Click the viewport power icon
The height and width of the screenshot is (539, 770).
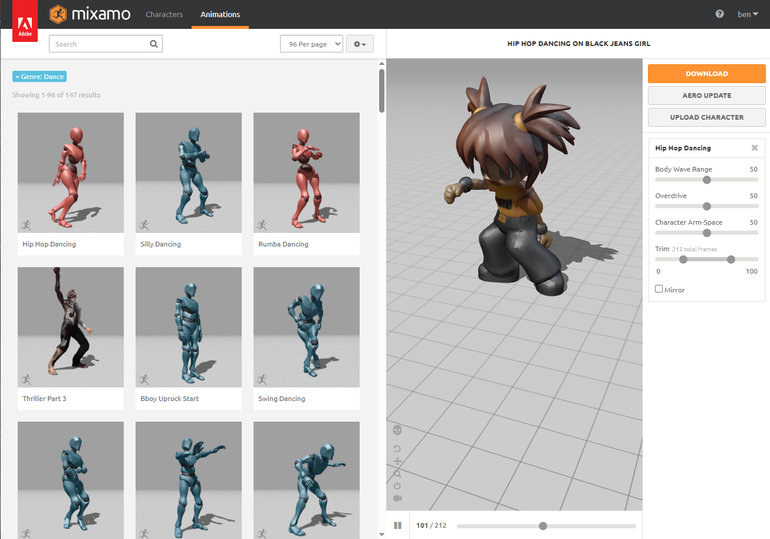click(397, 485)
